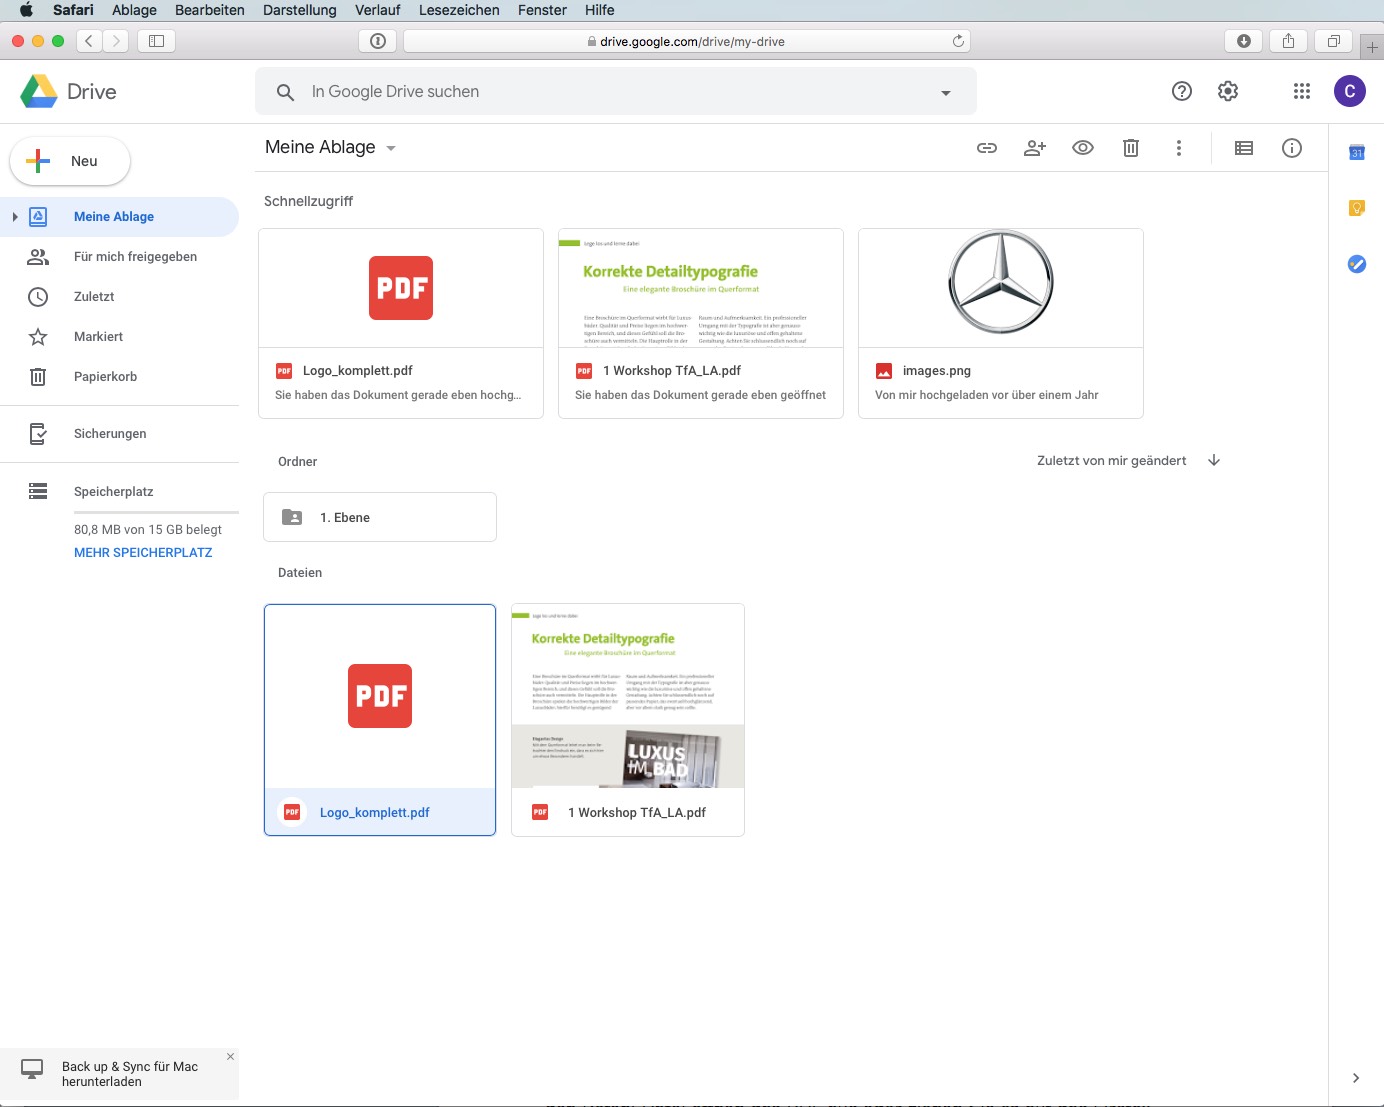The image size is (1384, 1107).
Task: Open Drive settings gear icon
Action: pos(1228,91)
